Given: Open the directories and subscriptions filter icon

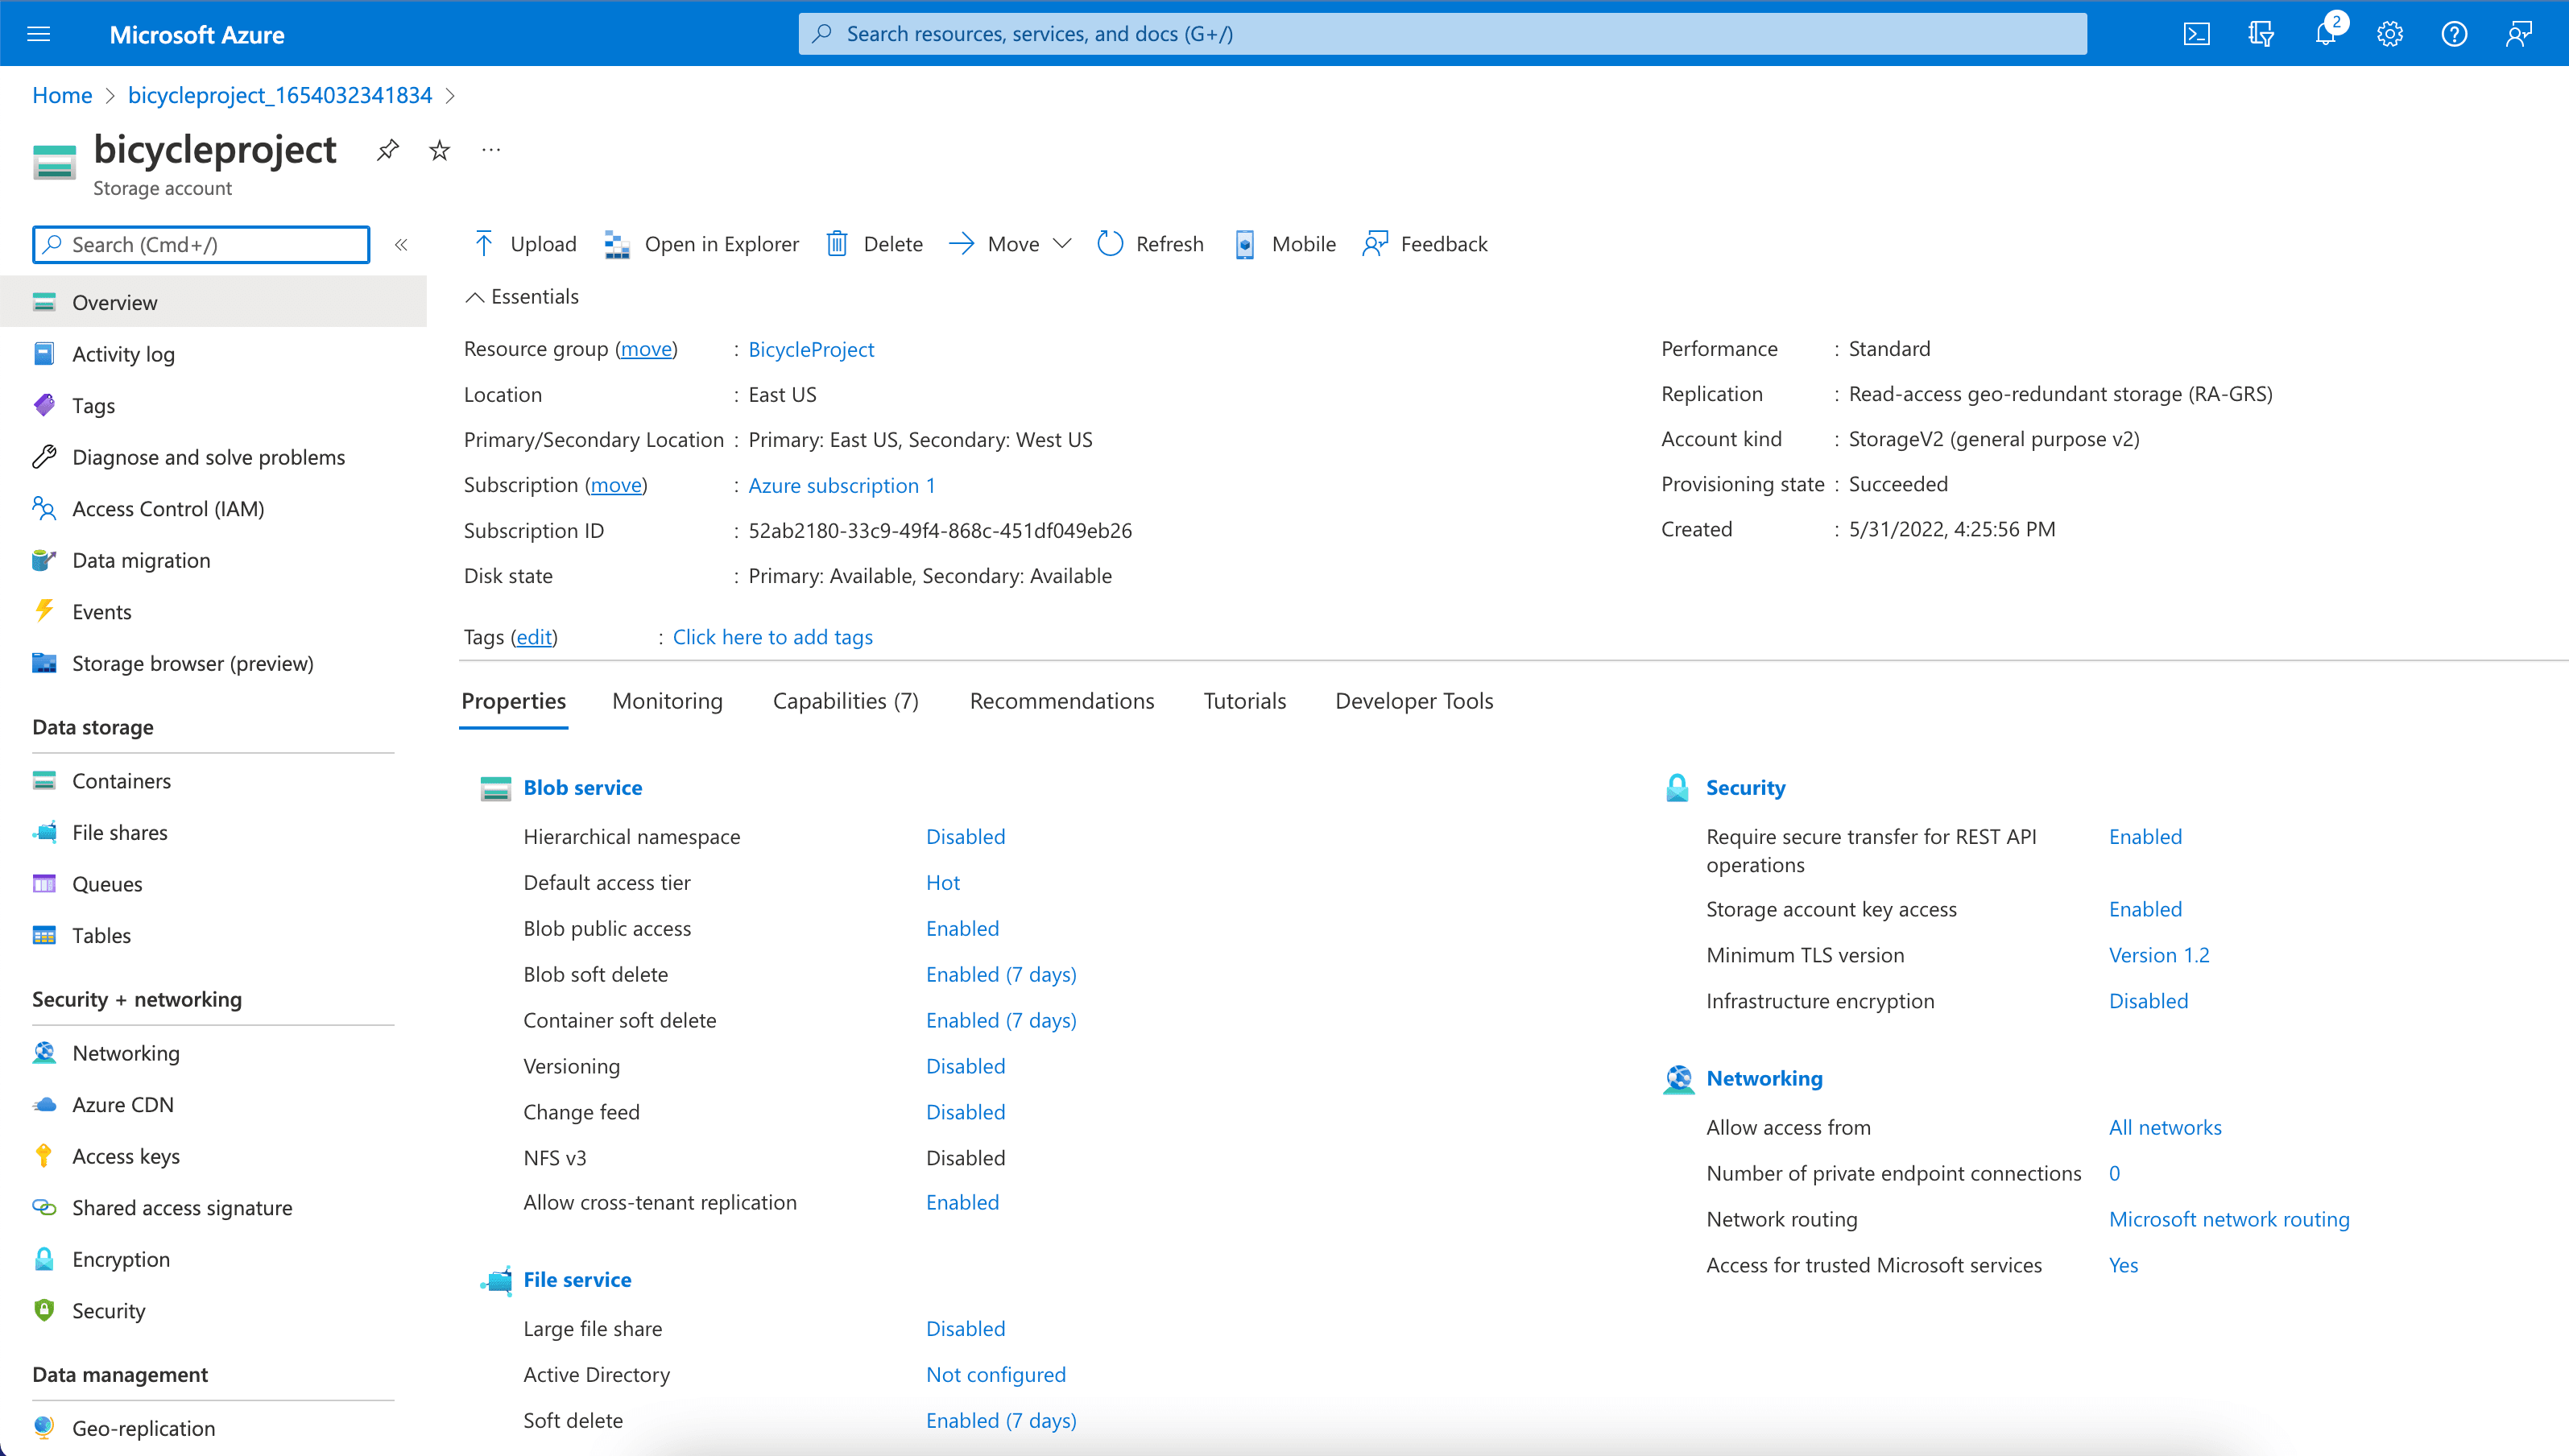Looking at the screenshot, I should 2261,34.
